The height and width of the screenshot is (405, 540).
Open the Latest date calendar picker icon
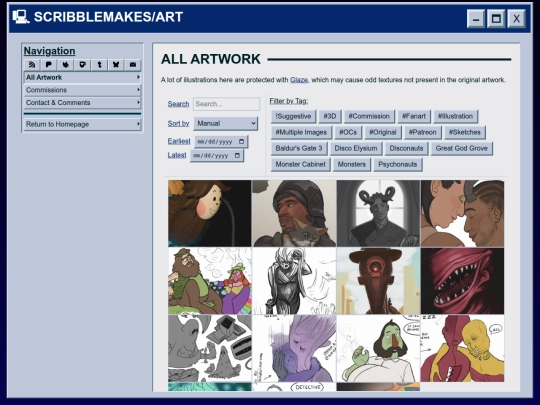click(x=237, y=156)
